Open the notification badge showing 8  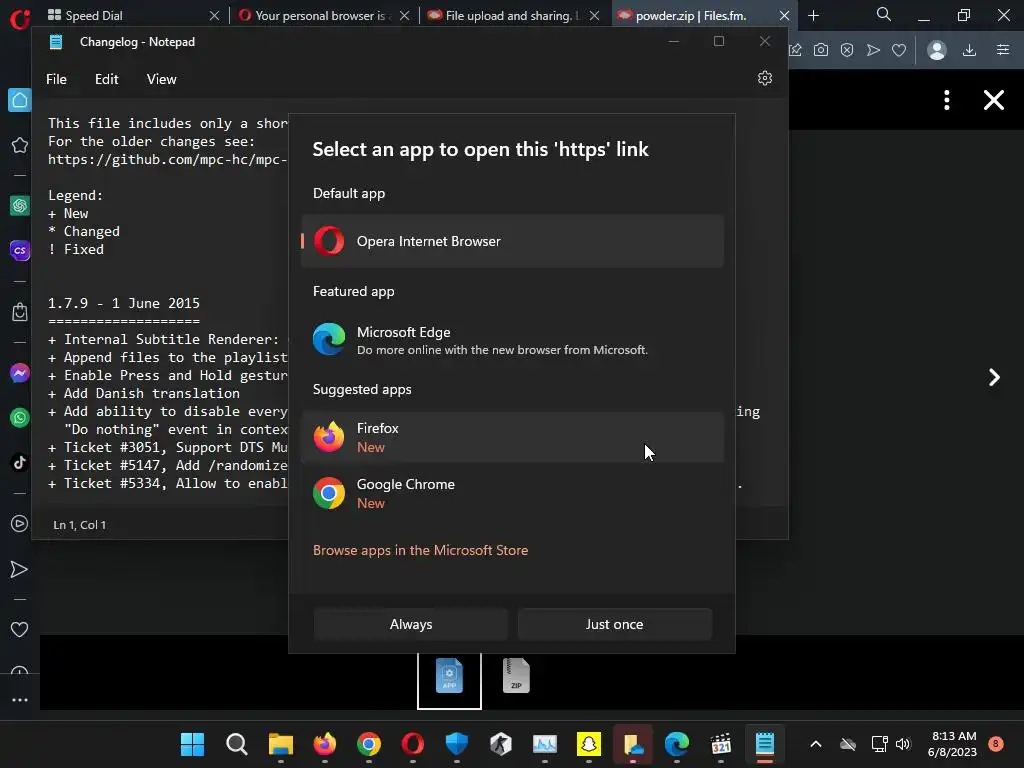(996, 744)
